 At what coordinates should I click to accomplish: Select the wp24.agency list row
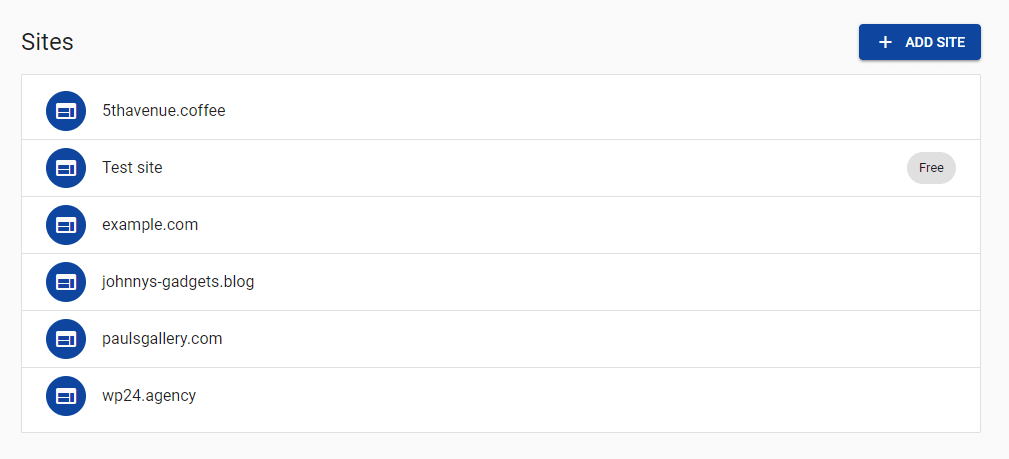(x=501, y=396)
